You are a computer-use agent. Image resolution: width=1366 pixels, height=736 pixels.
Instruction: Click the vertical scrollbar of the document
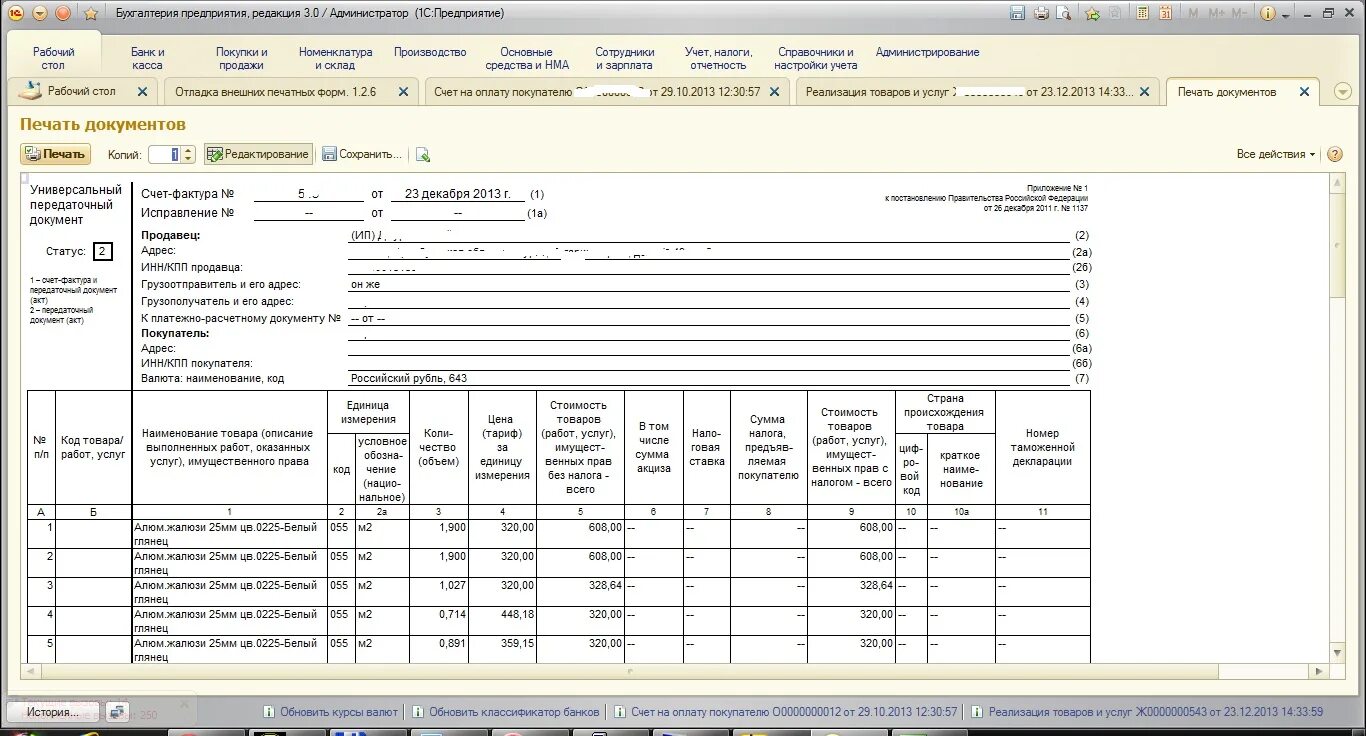(1339, 420)
